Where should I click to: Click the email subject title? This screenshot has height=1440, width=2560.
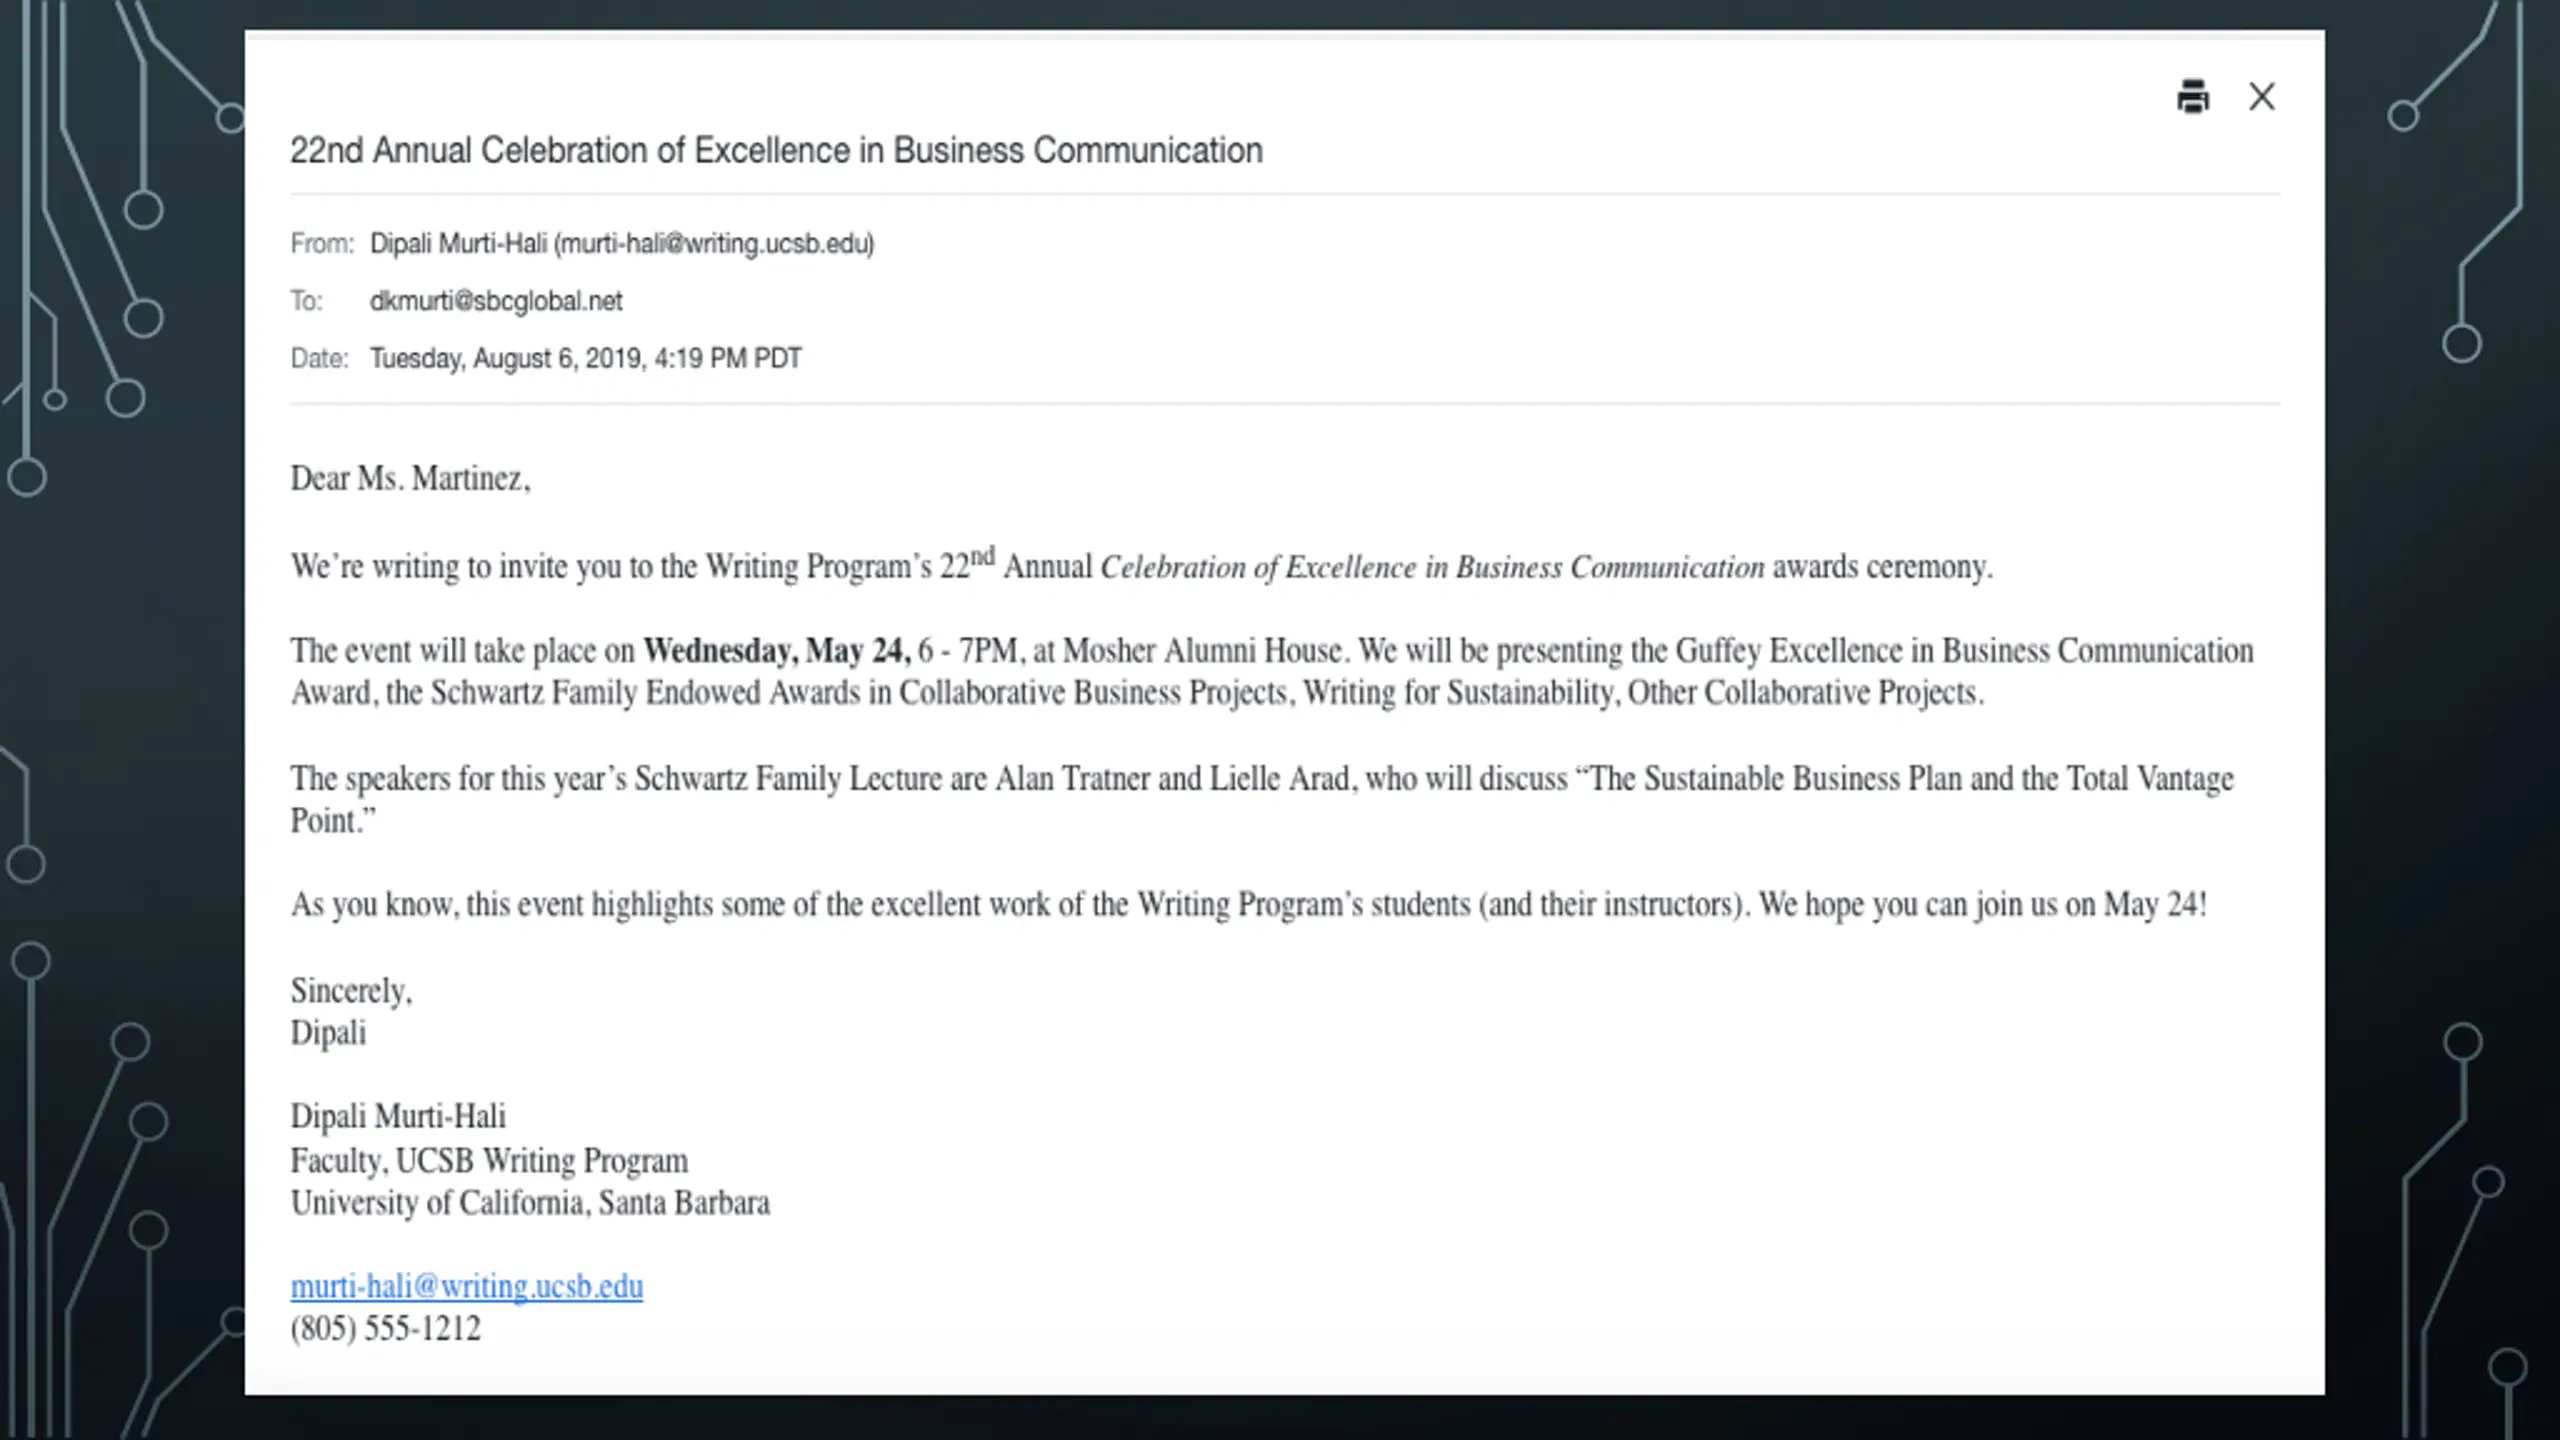tap(776, 150)
